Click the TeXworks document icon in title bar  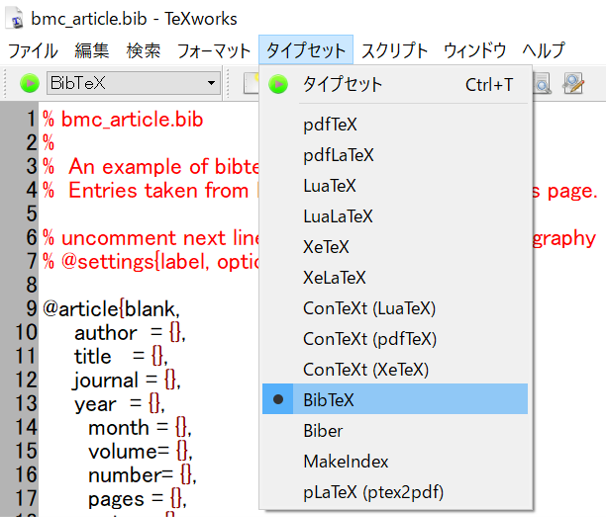click(x=15, y=20)
